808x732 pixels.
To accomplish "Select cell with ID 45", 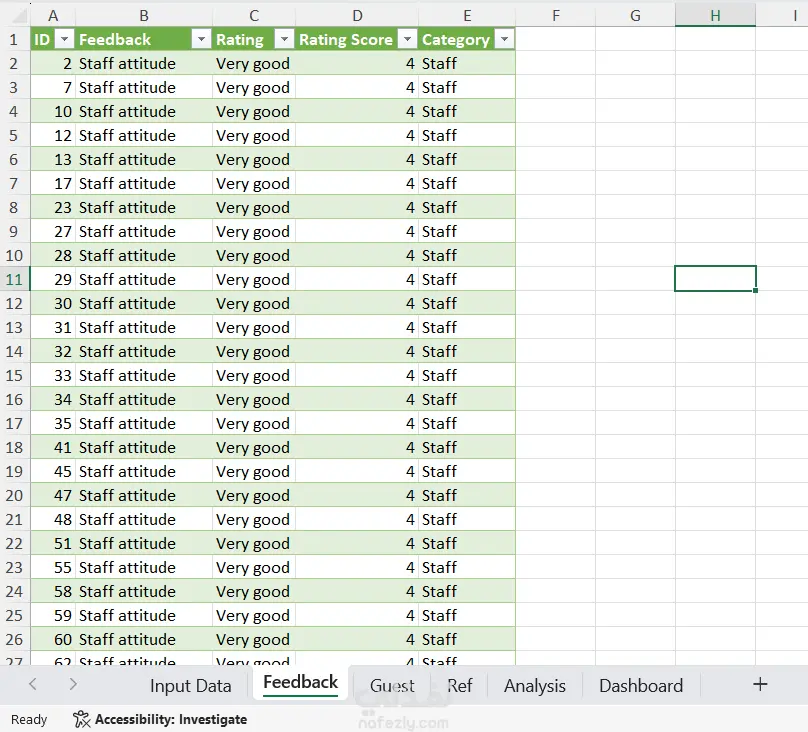I will point(53,471).
